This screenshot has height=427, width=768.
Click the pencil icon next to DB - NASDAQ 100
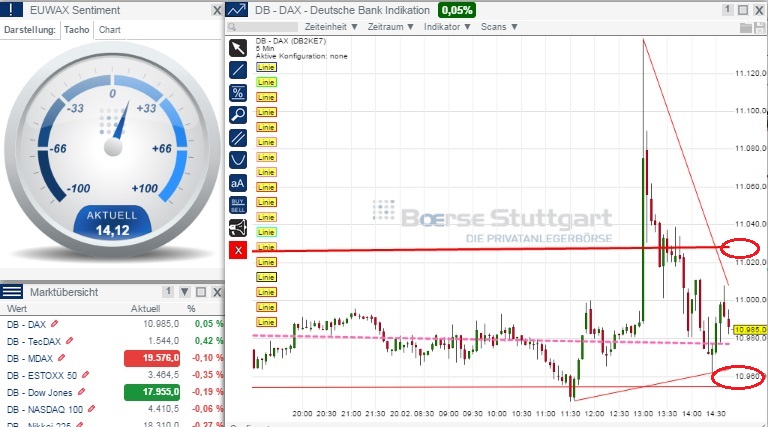(x=91, y=409)
